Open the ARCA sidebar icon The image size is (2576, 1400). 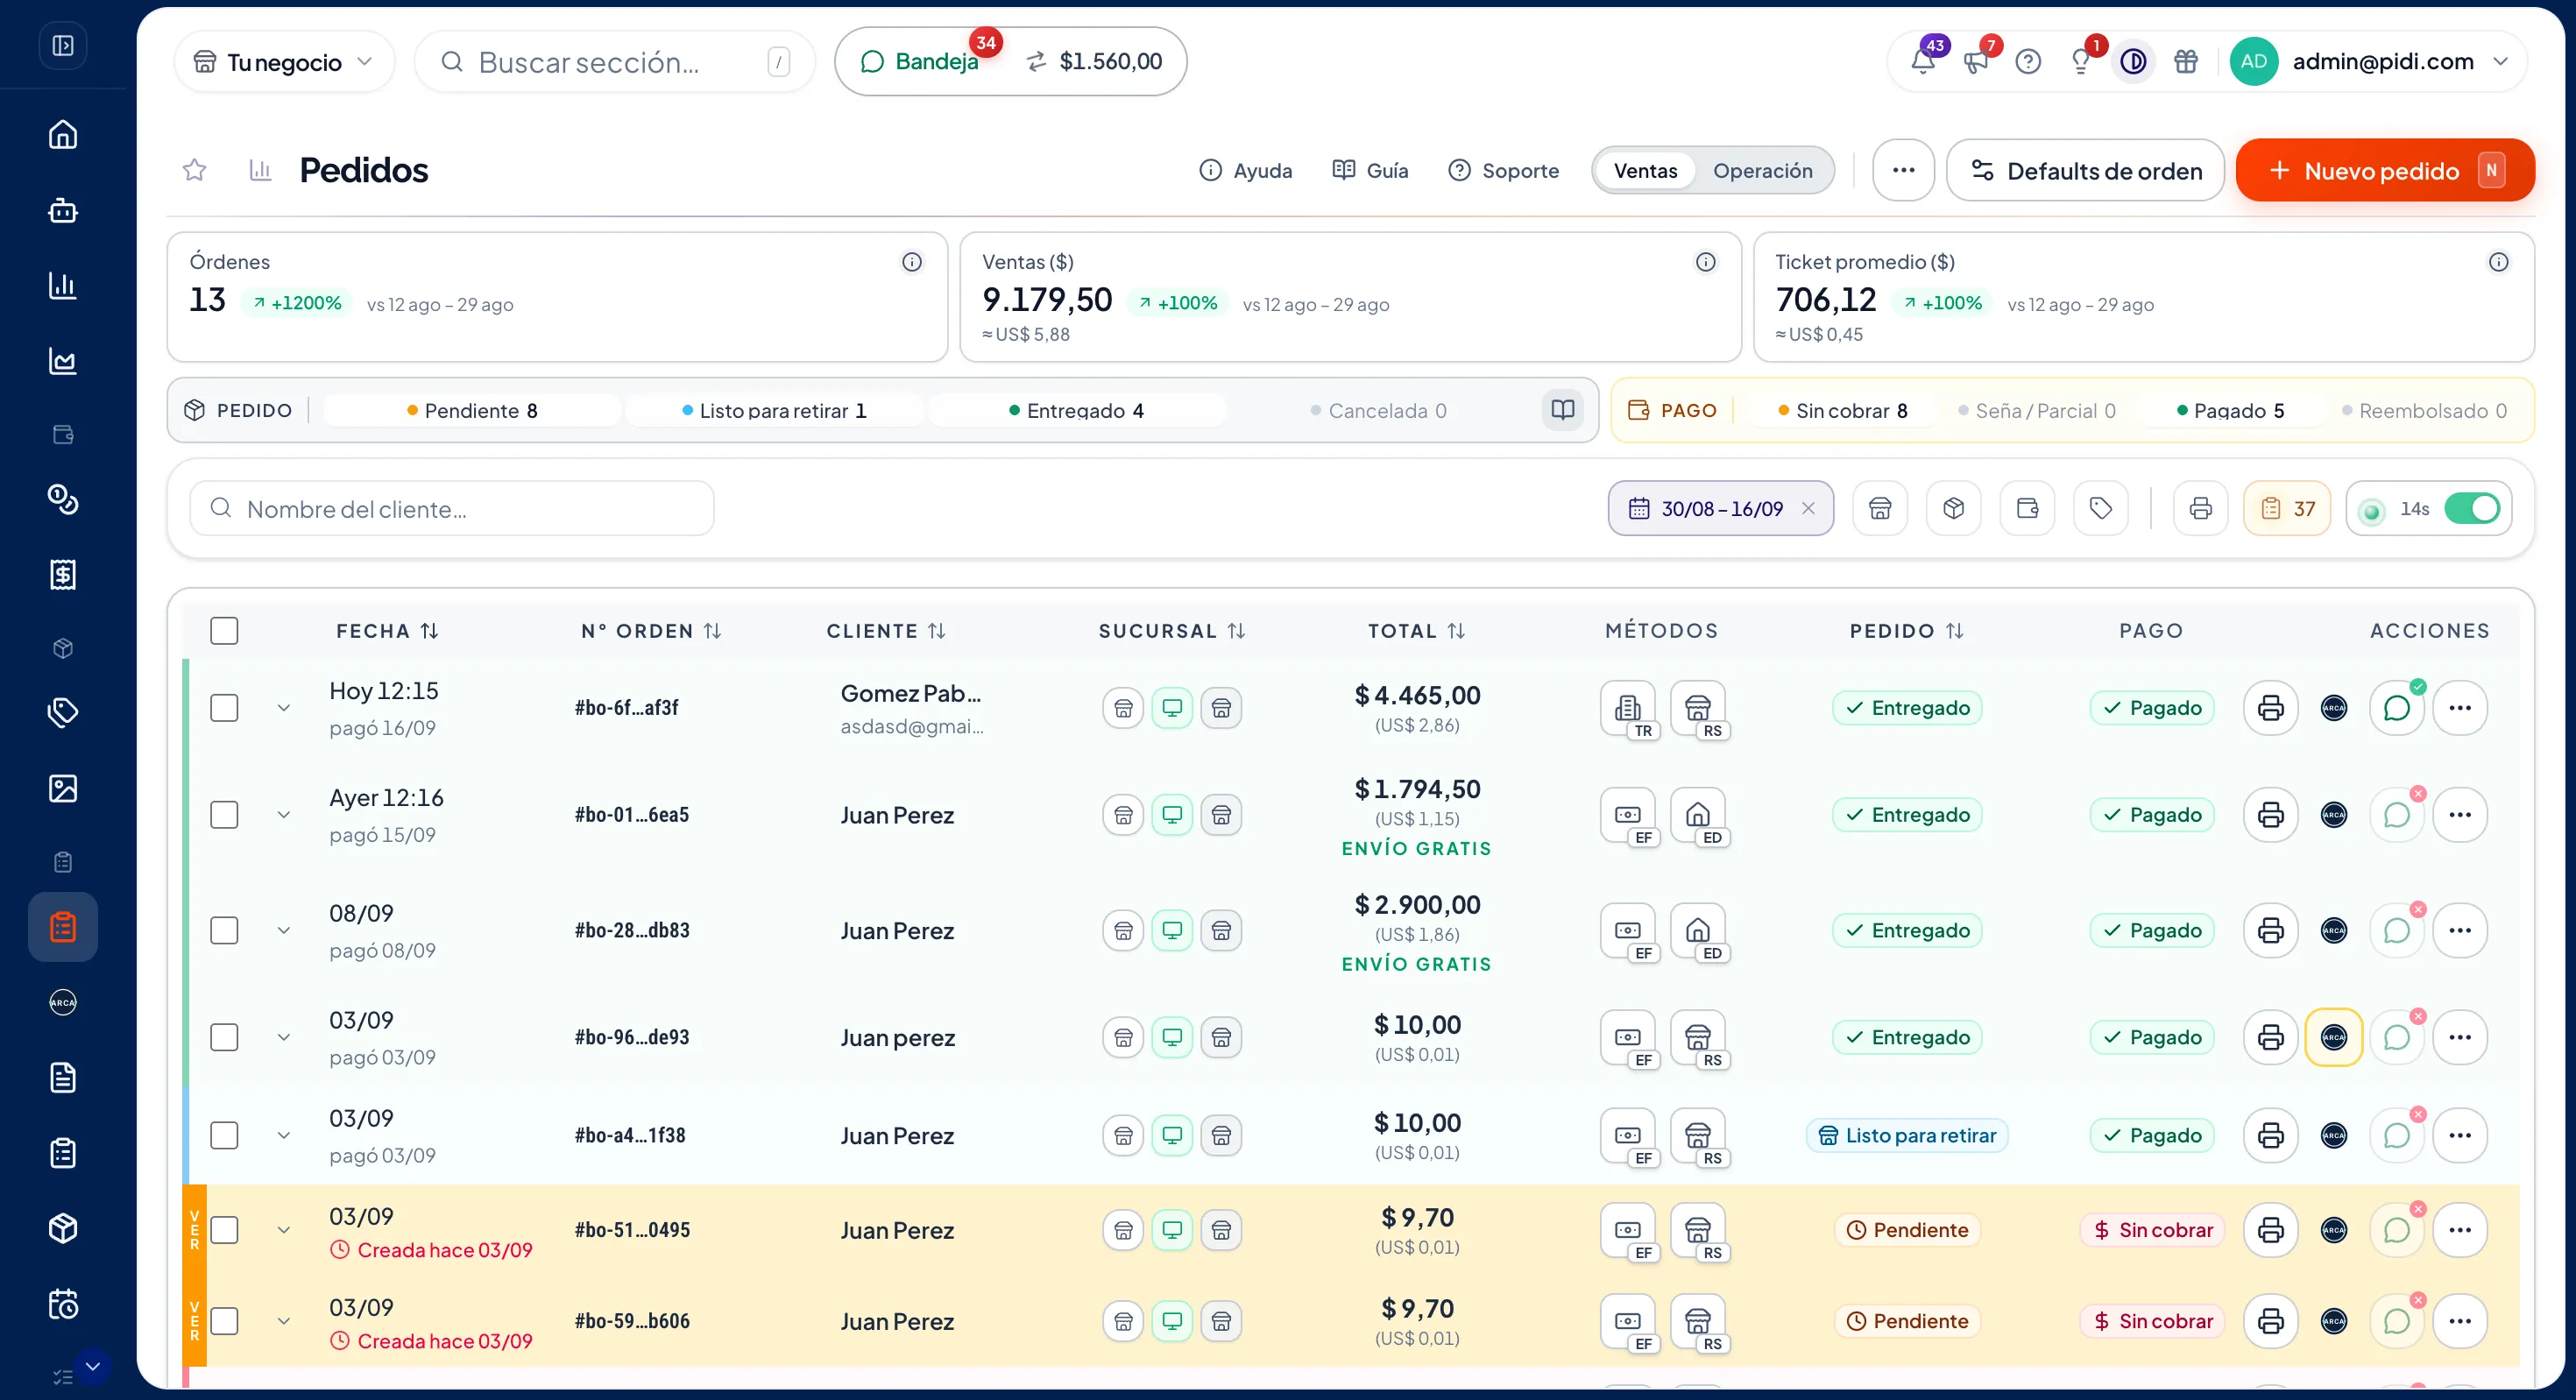click(63, 1002)
